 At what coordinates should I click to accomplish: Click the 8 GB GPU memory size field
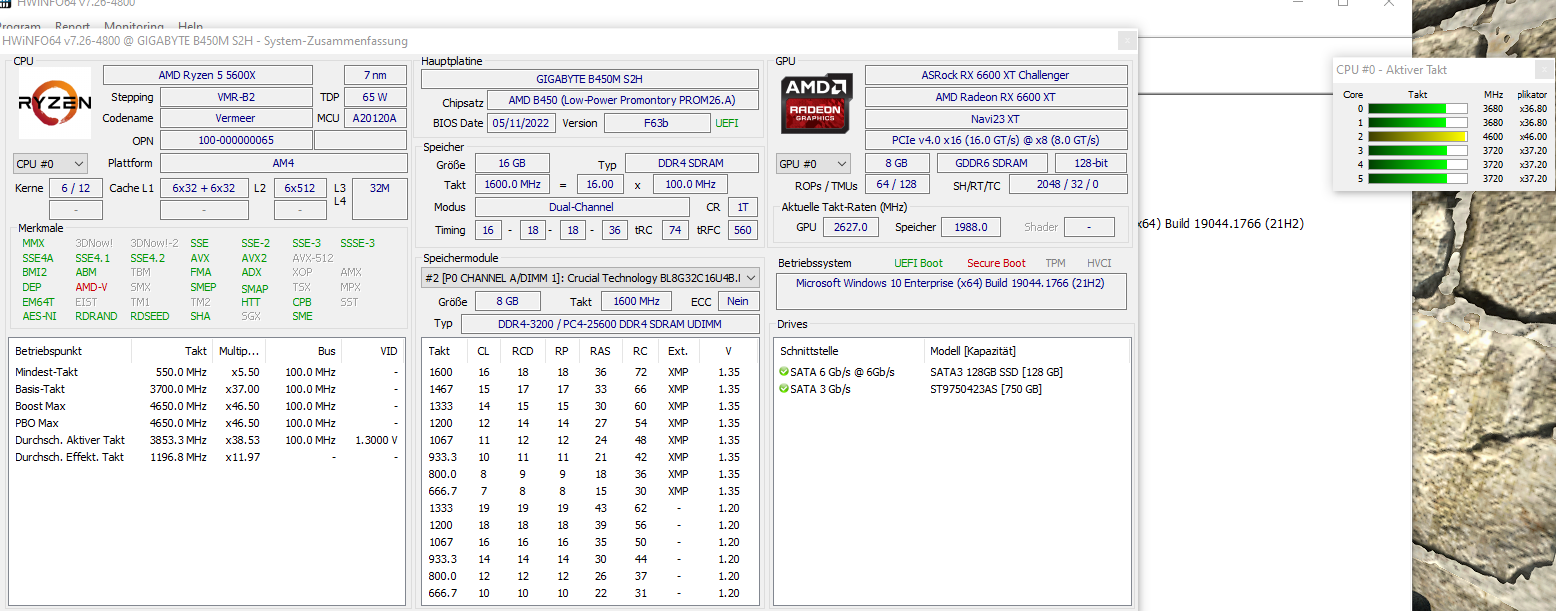pyautogui.click(x=896, y=163)
